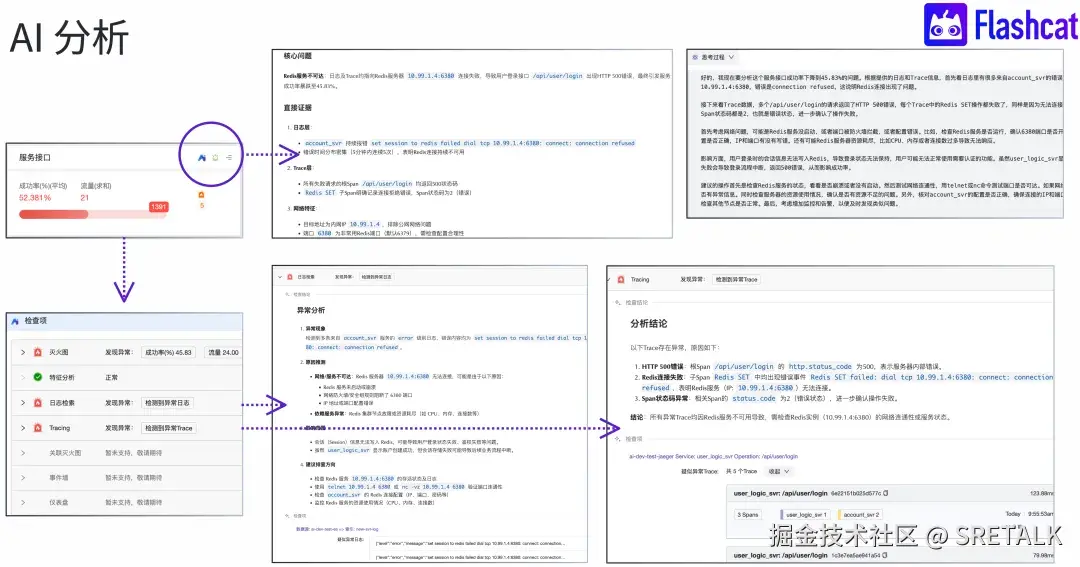Viewport: 1080px width, 567px height.
Task: Click 检测到异常日志 tag in 日志检索 detail header
Action: [x=376, y=277]
